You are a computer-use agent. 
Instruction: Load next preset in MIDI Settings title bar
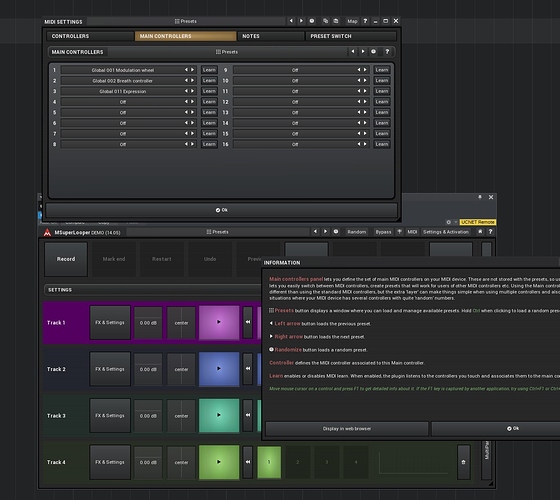coord(301,21)
